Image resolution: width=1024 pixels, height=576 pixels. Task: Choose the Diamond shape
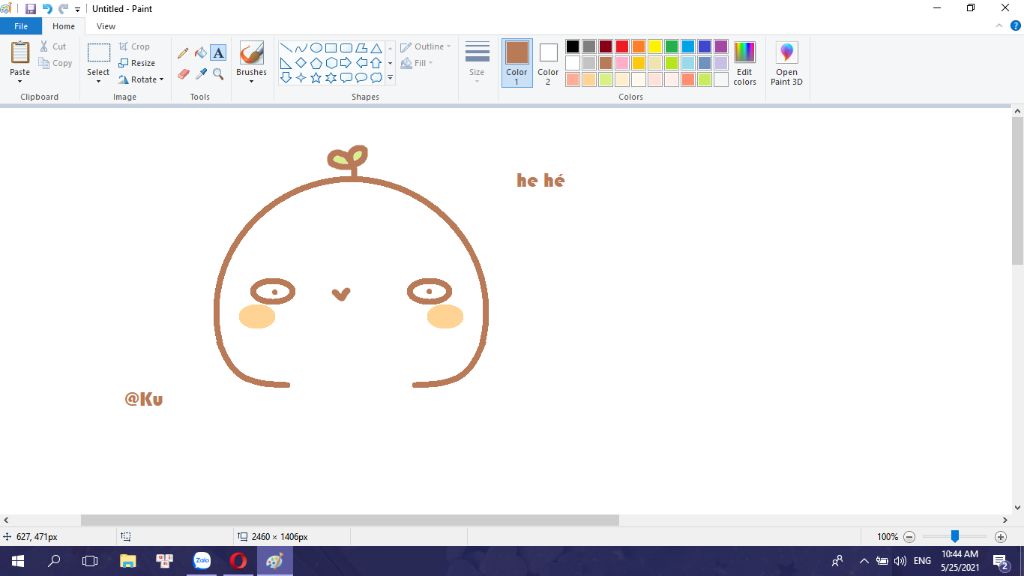pos(300,63)
